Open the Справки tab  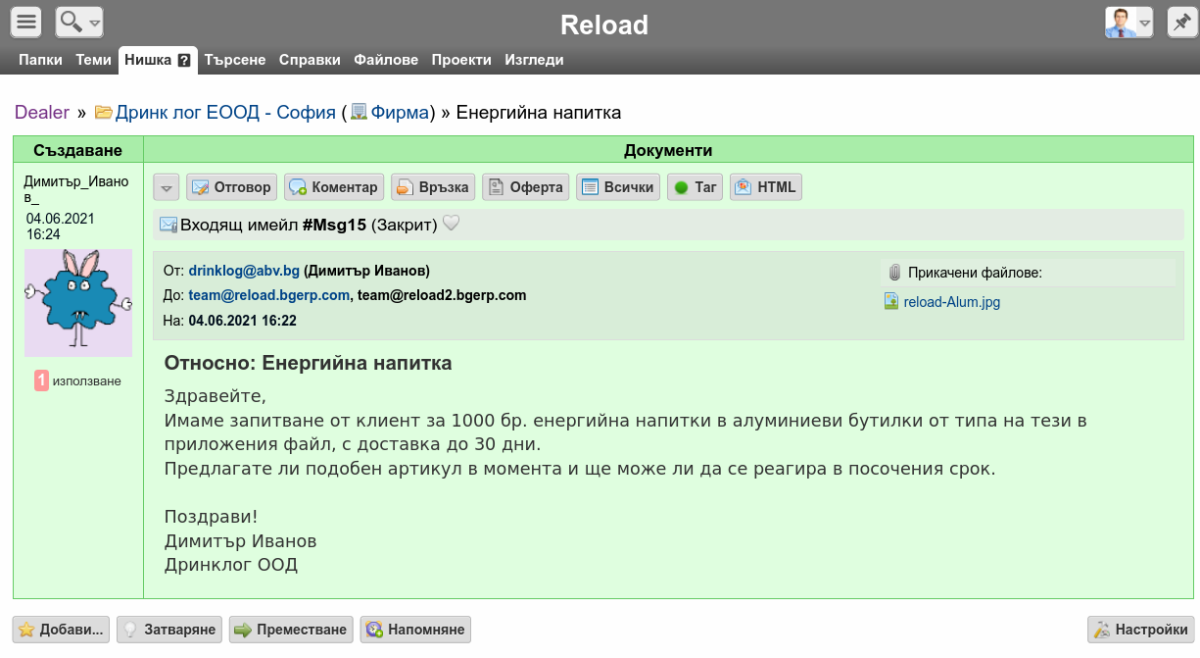tap(309, 60)
